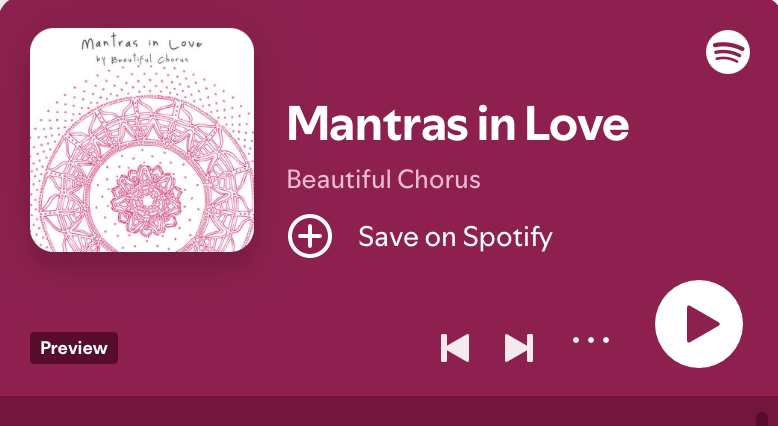
Task: Click the triangle inside the play circle
Action: click(703, 324)
